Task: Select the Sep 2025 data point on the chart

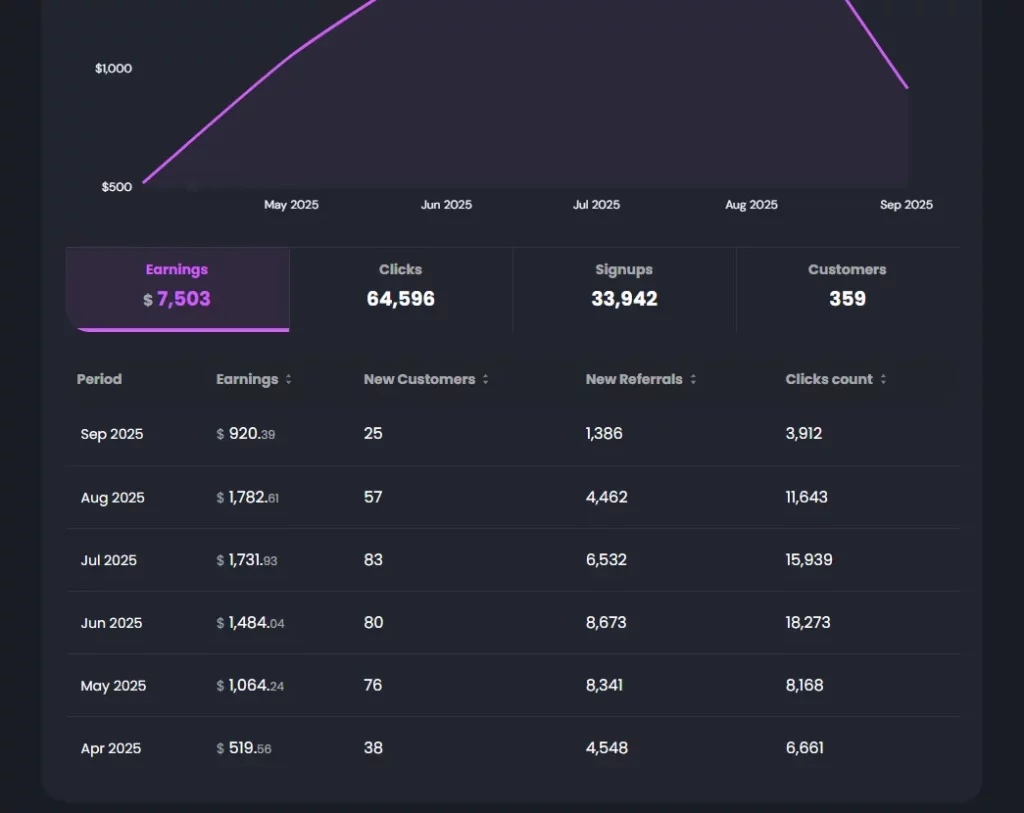Action: pos(906,90)
